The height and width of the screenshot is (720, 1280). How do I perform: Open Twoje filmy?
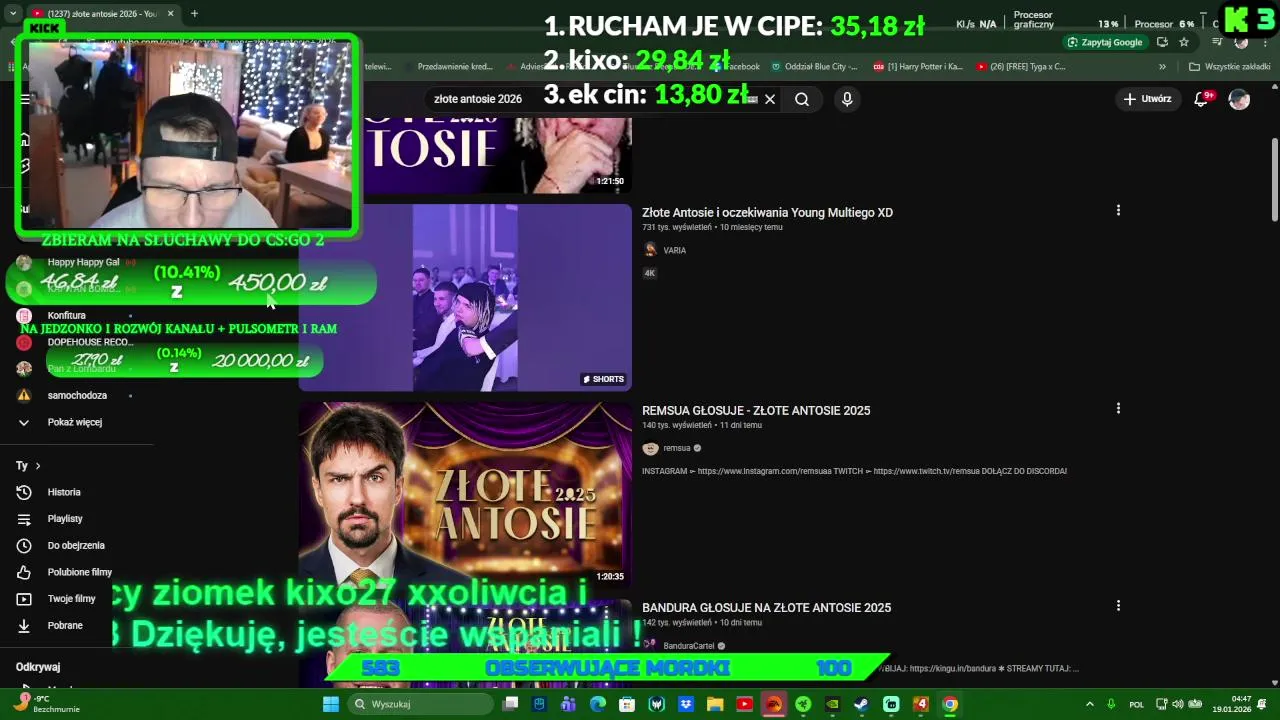pyautogui.click(x=72, y=599)
